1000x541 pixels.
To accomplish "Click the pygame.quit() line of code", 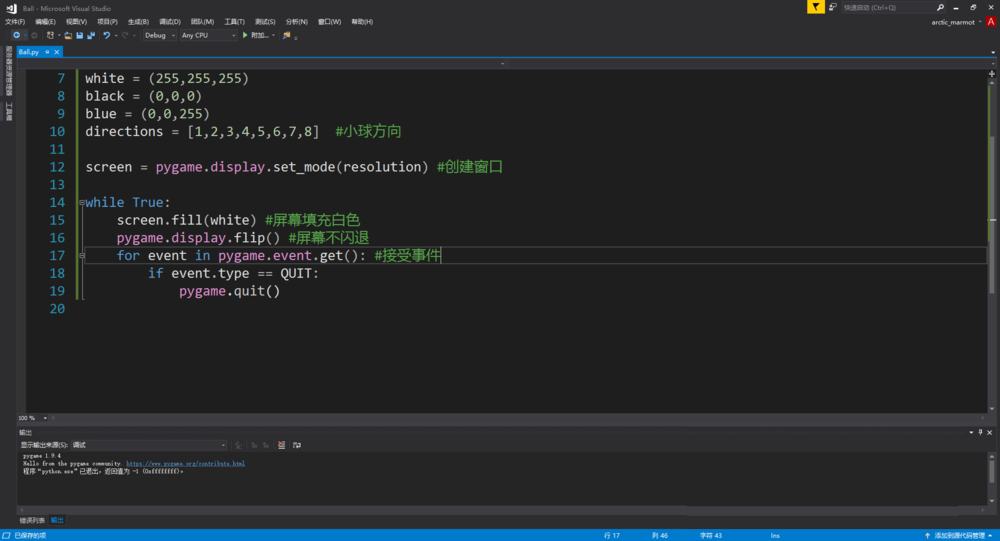I will 230,292.
